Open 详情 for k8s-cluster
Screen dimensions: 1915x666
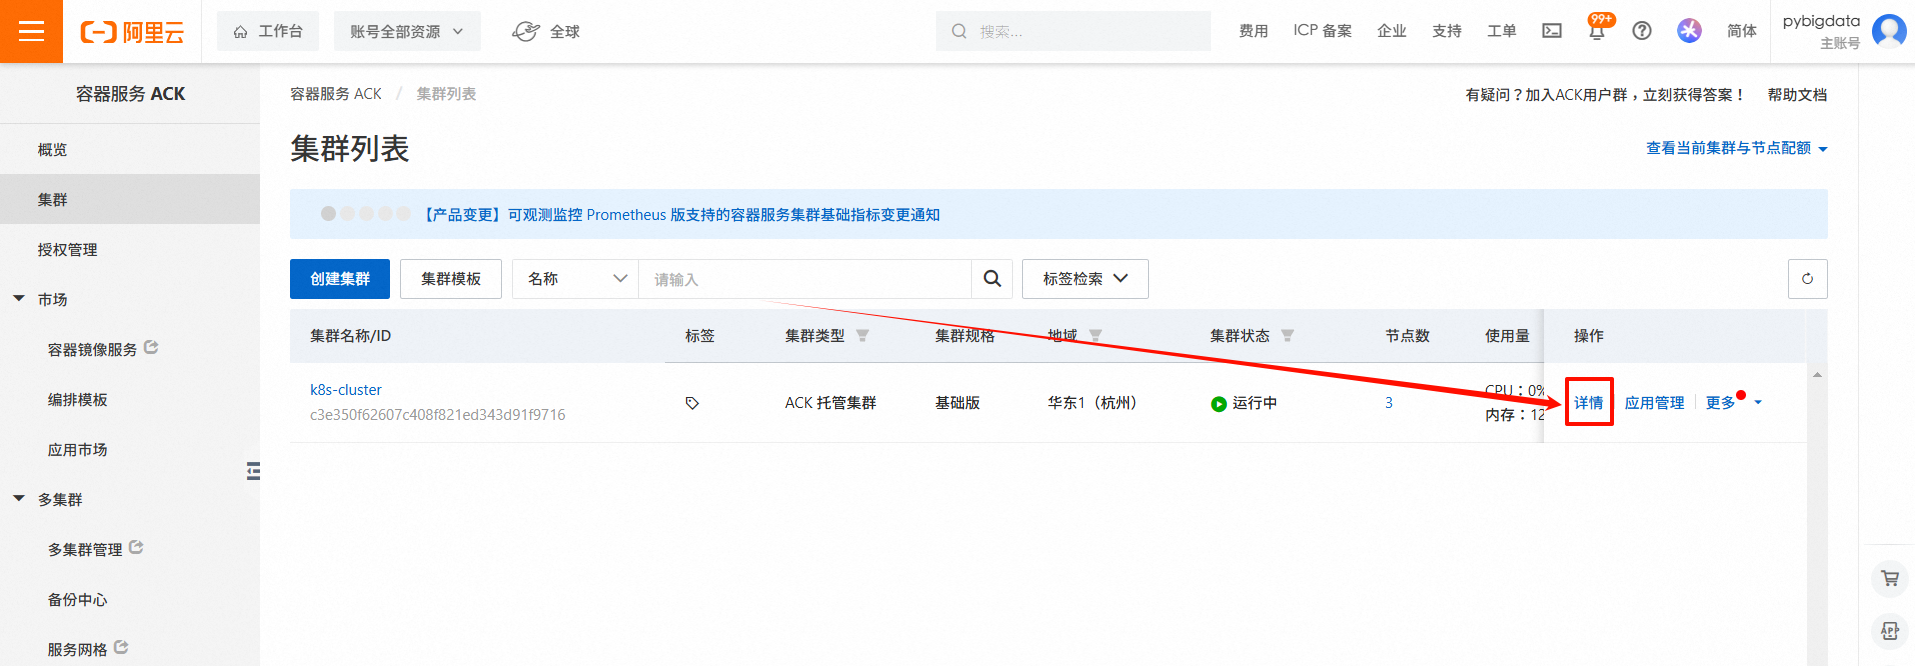pyautogui.click(x=1589, y=403)
